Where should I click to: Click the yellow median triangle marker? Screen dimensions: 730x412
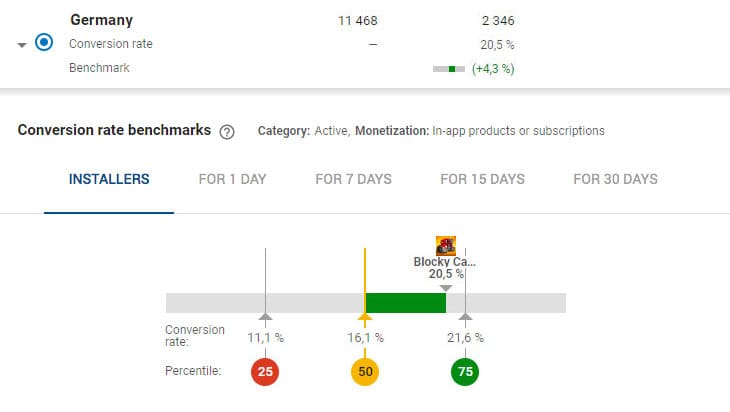coord(365,319)
